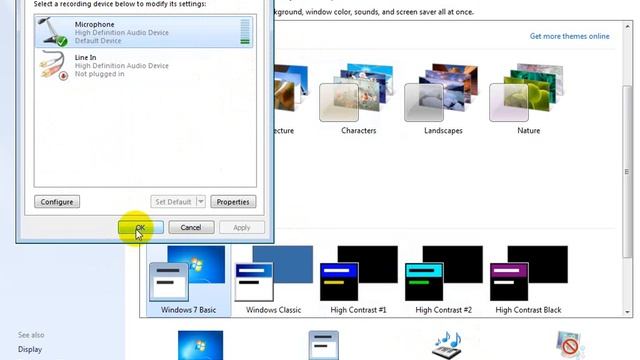
Task: Click 'Default Device' text under Microphone
Action: [98, 41]
